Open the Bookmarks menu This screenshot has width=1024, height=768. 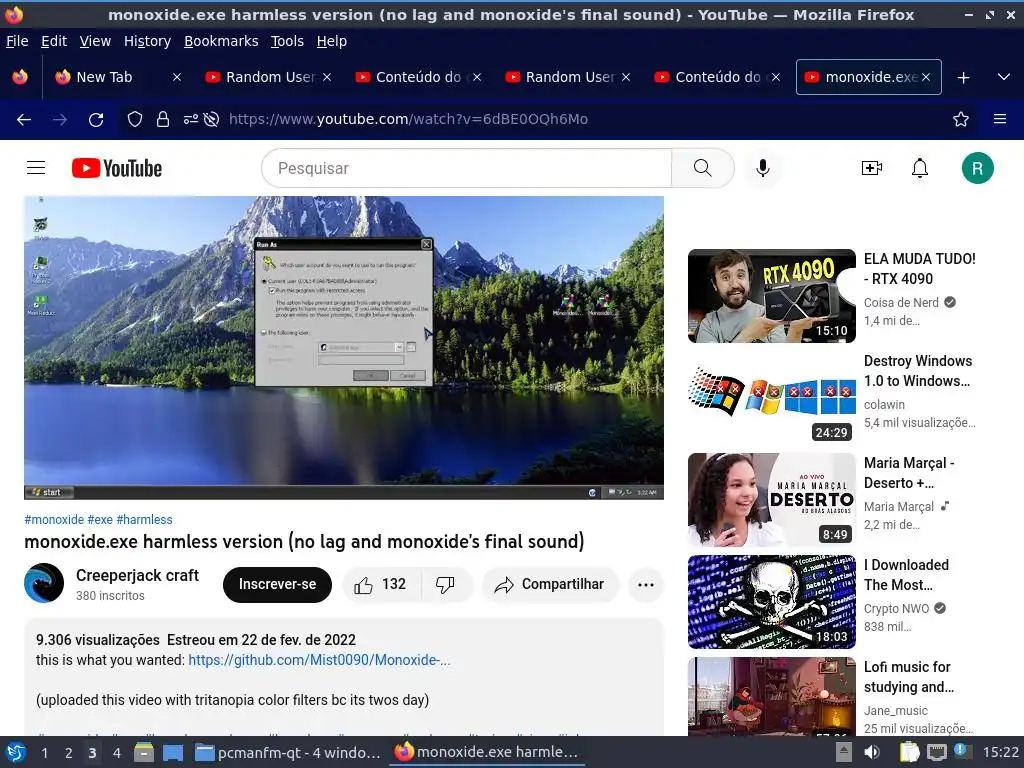(221, 41)
